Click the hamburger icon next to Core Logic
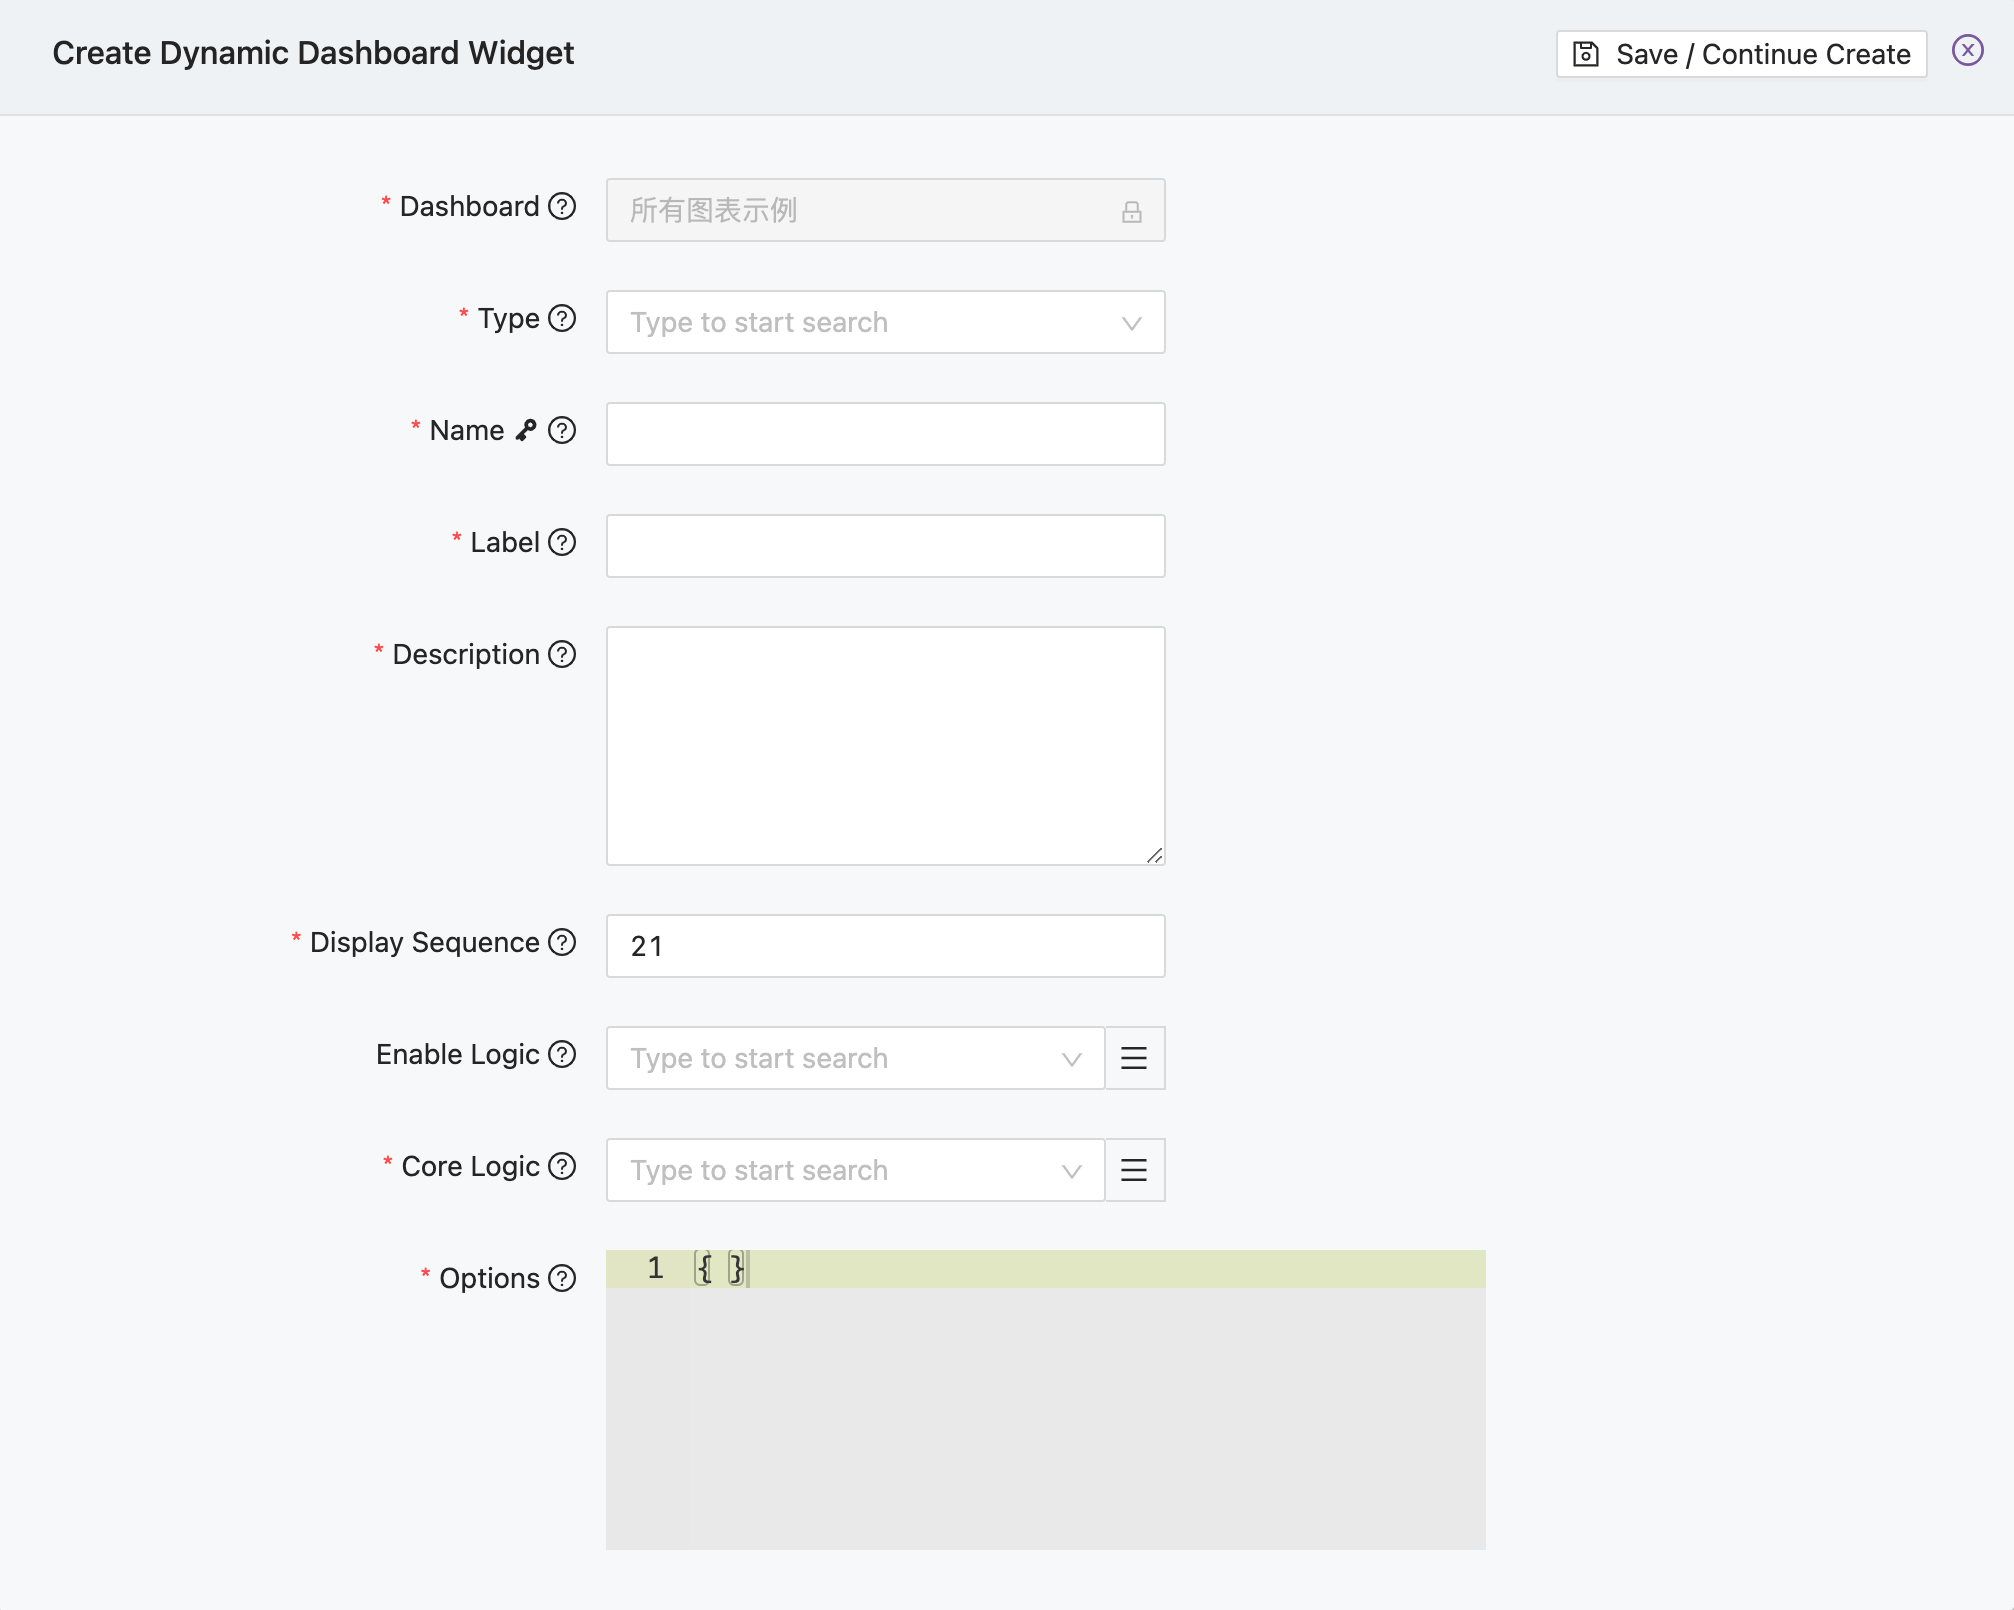2014x1610 pixels. (1133, 1170)
